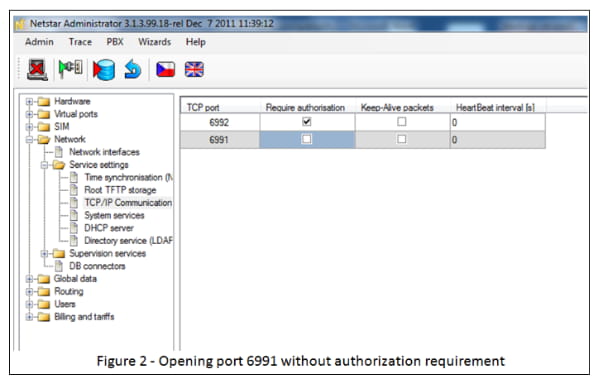Expand the Users tree node

pyautogui.click(x=29, y=304)
